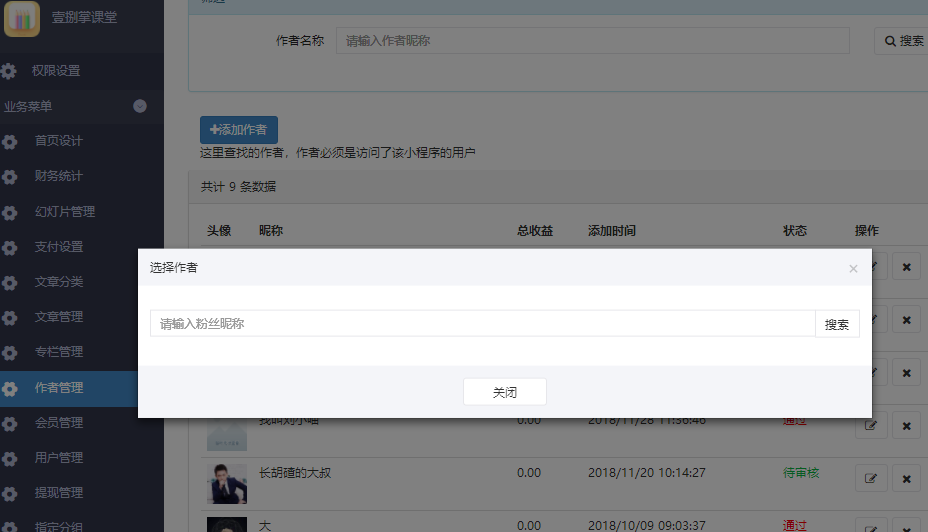Click 待审核 status of 长胡碴的大叔
Image resolution: width=928 pixels, height=532 pixels.
pos(801,473)
